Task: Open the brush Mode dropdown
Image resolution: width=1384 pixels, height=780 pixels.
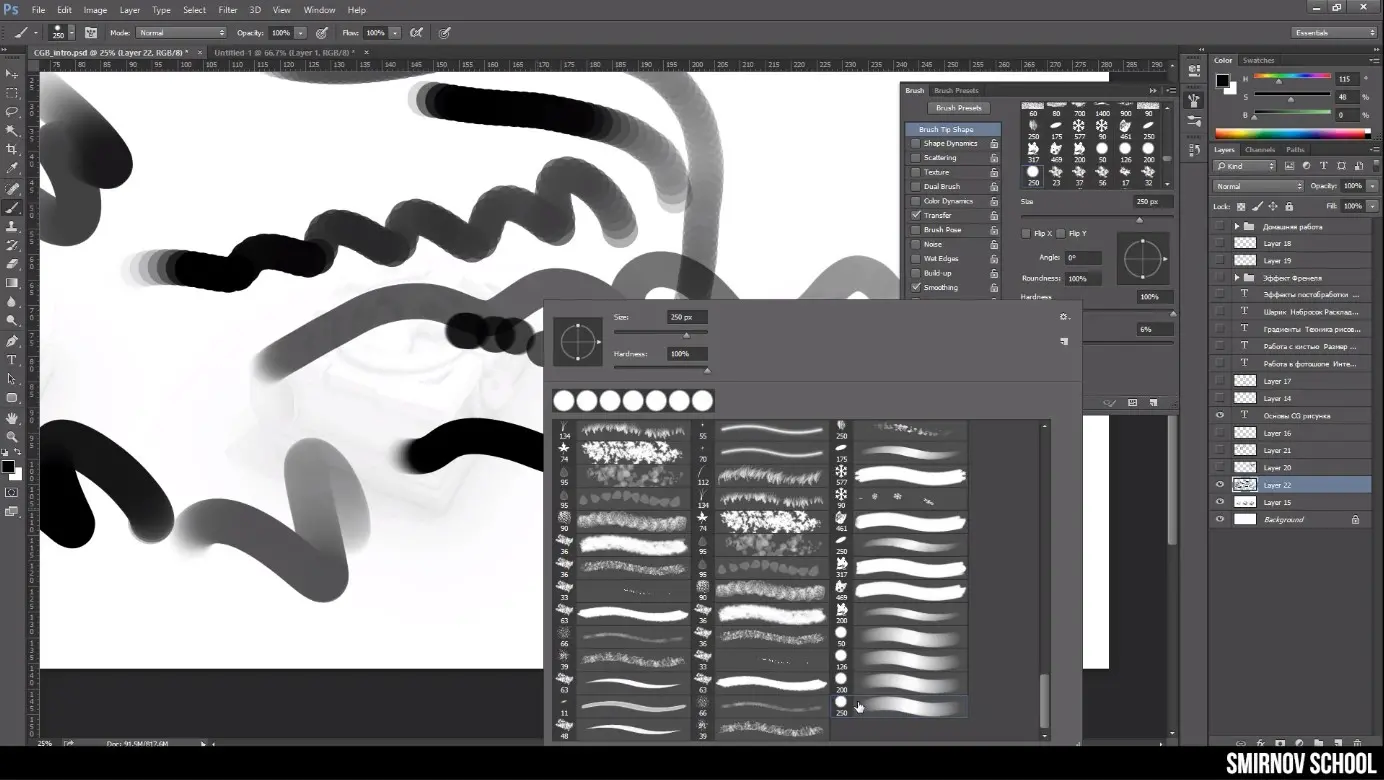Action: 181,33
